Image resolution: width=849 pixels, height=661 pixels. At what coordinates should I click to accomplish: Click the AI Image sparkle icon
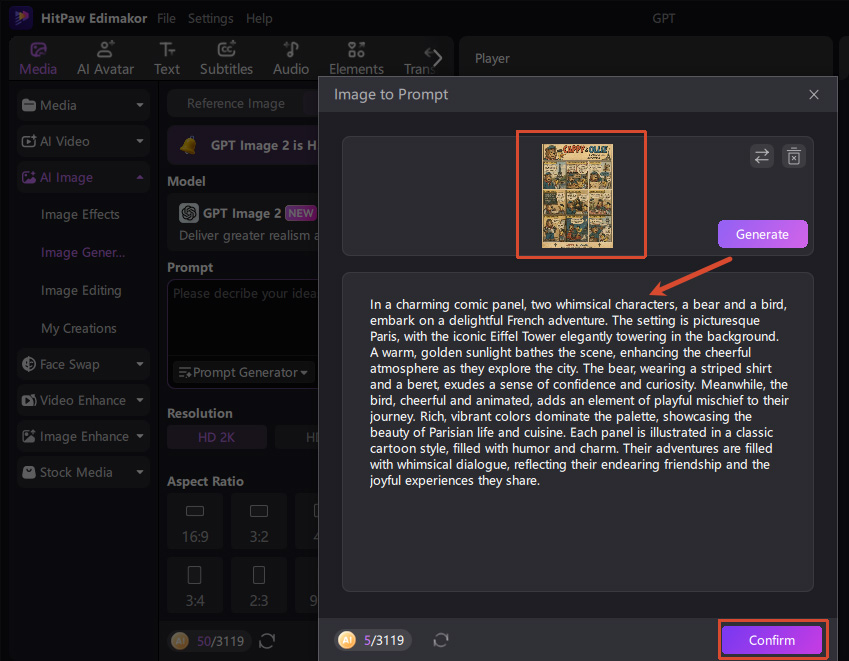coord(29,178)
